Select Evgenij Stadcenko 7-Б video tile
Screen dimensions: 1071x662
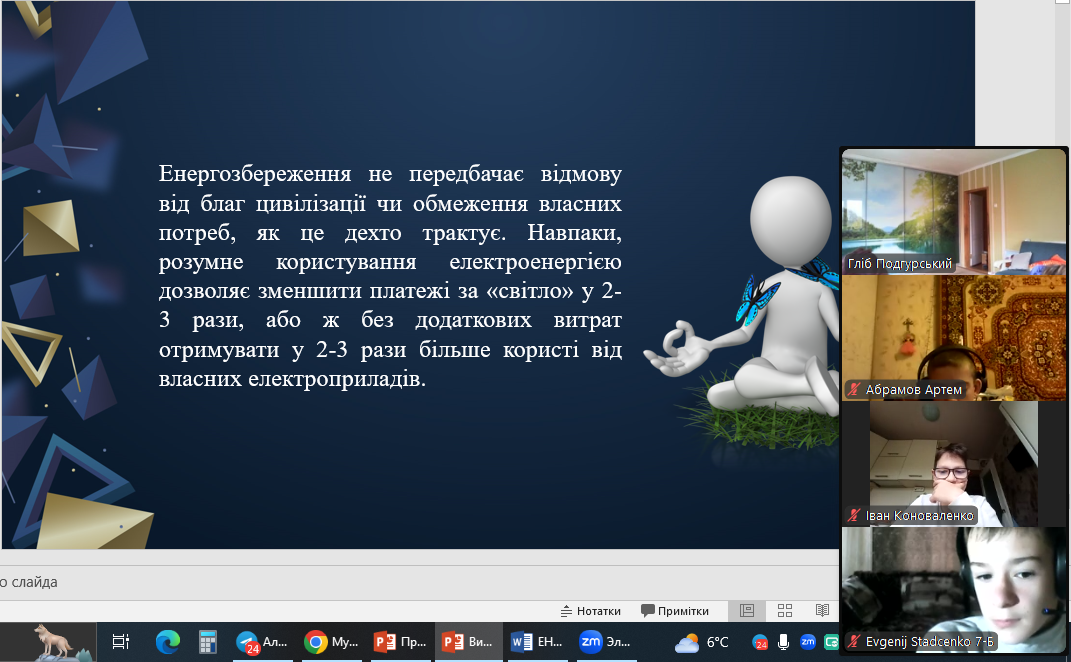[954, 589]
